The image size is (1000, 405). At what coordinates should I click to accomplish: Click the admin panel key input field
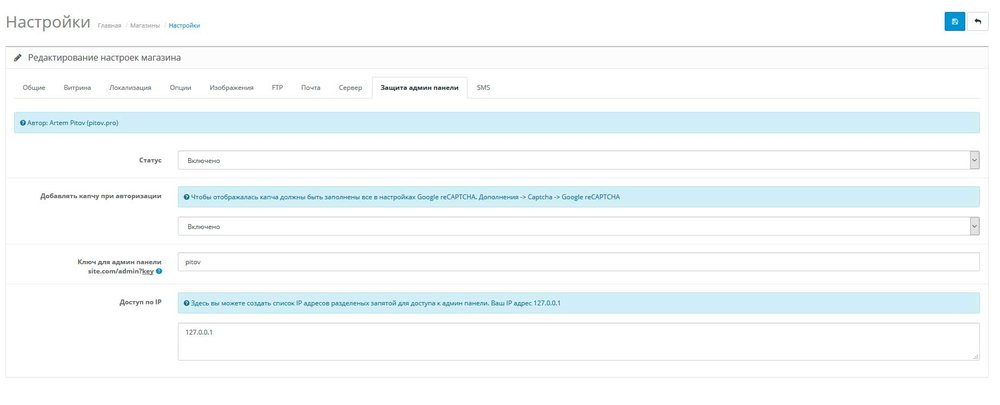pyautogui.click(x=578, y=261)
